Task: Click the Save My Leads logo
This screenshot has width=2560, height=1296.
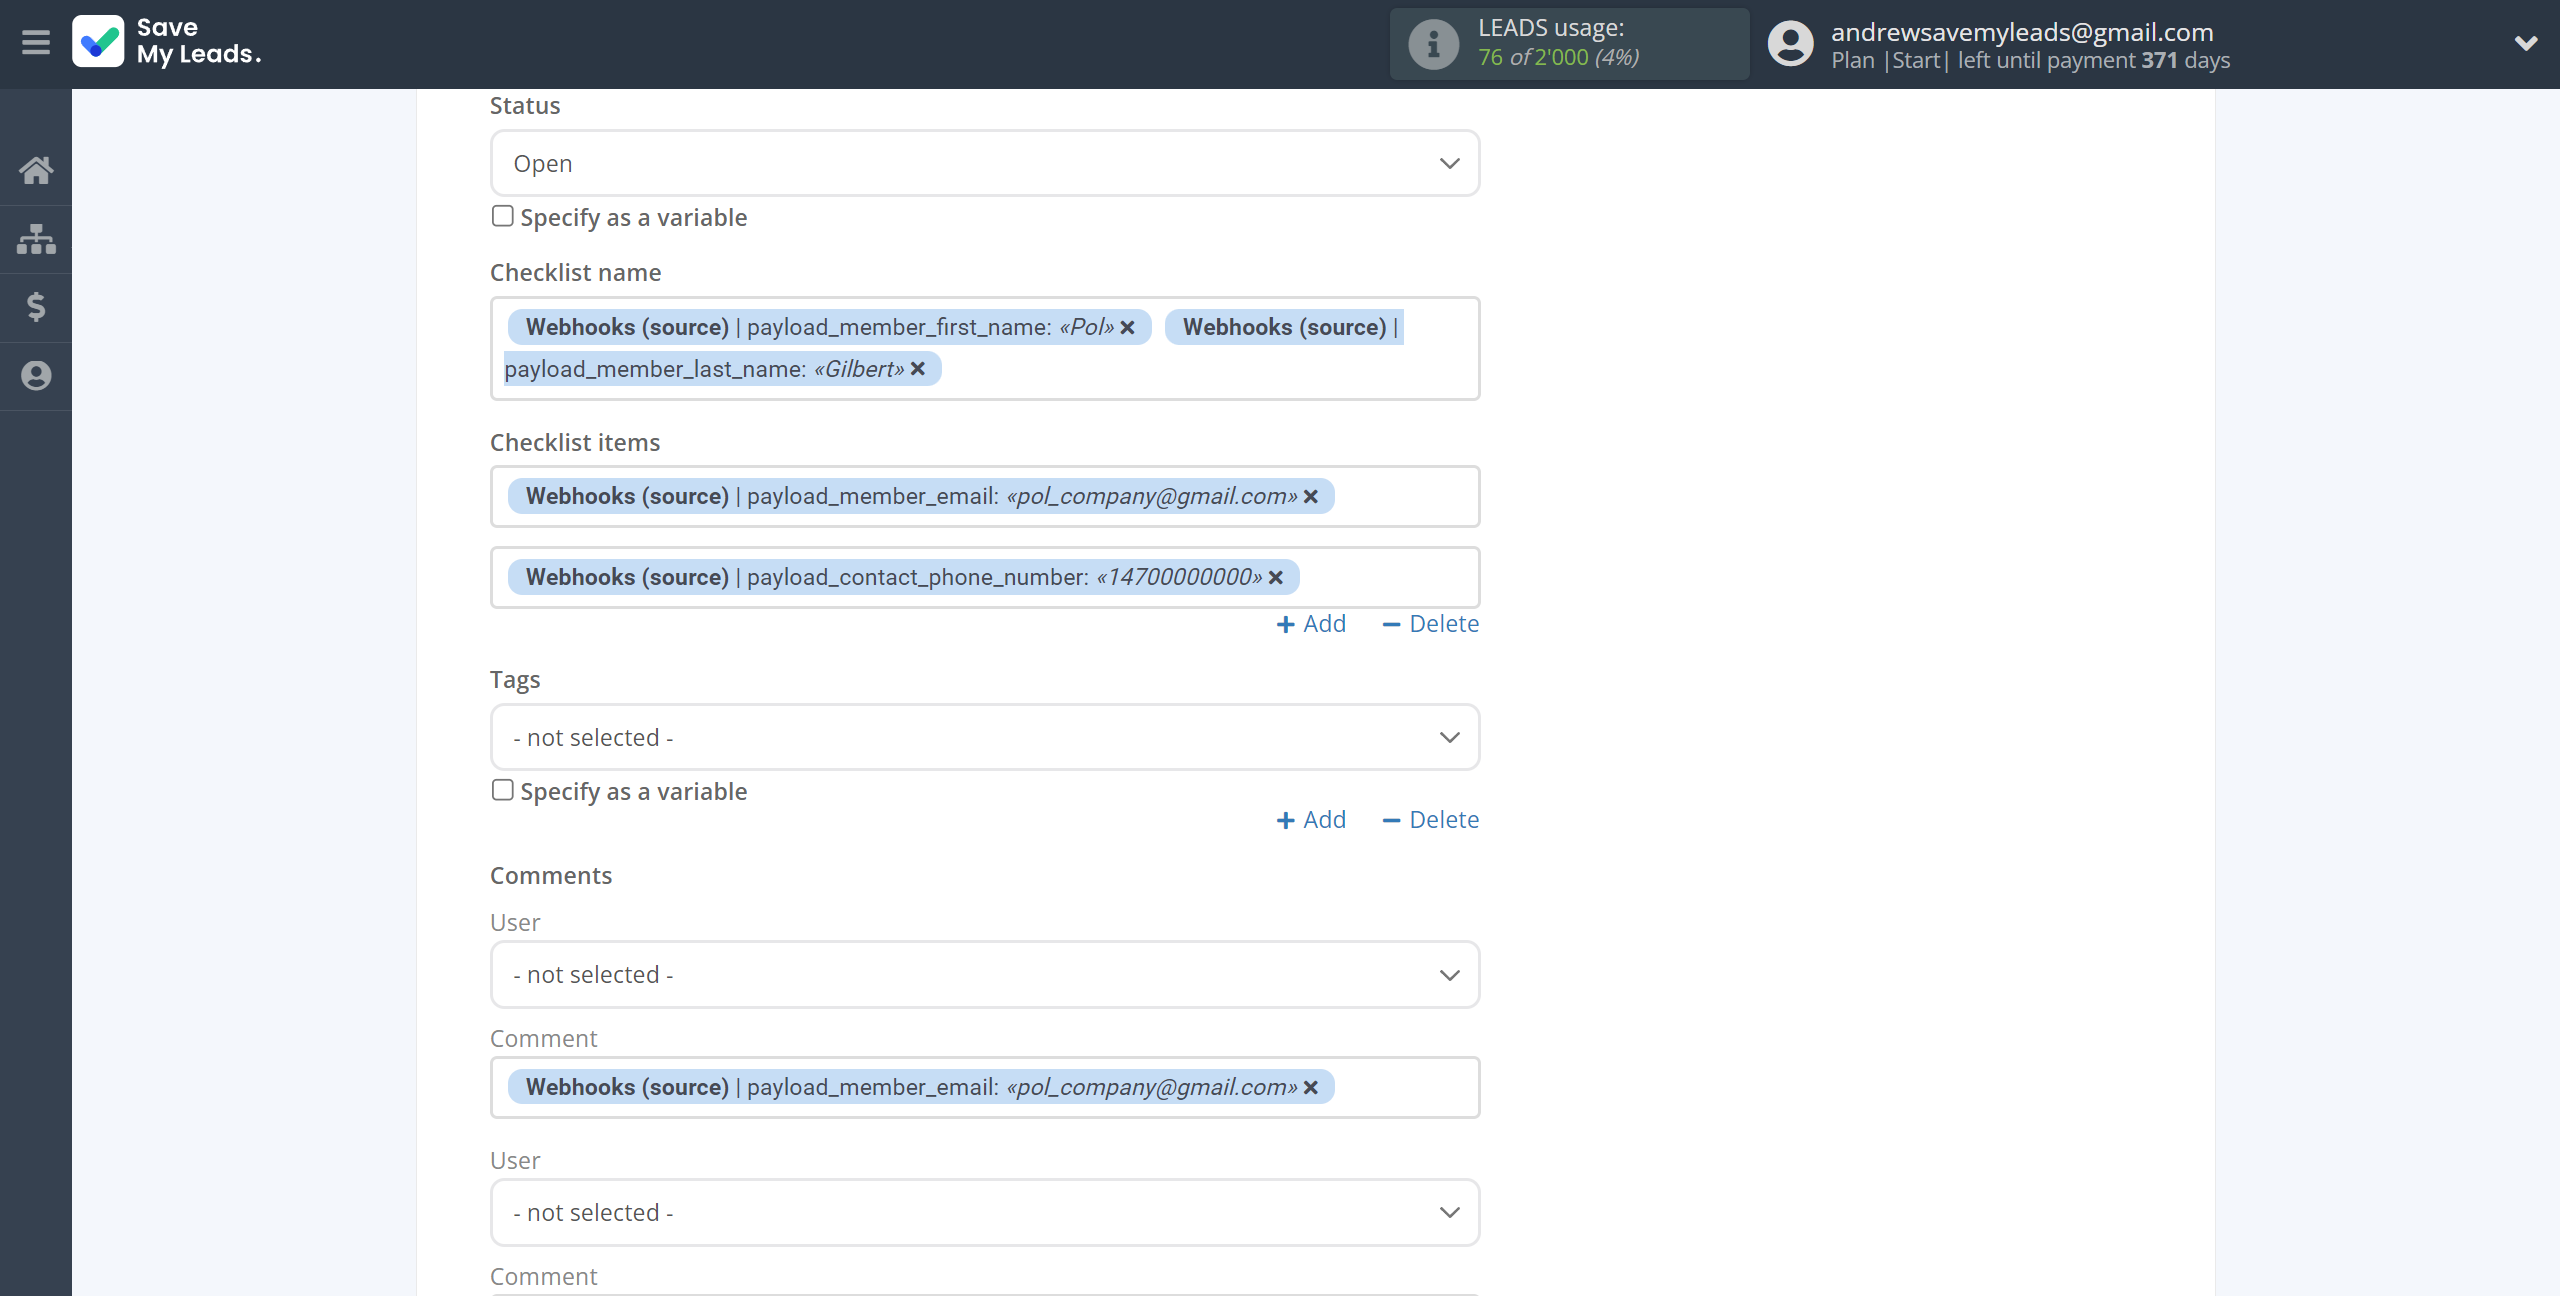Action: click(x=167, y=42)
